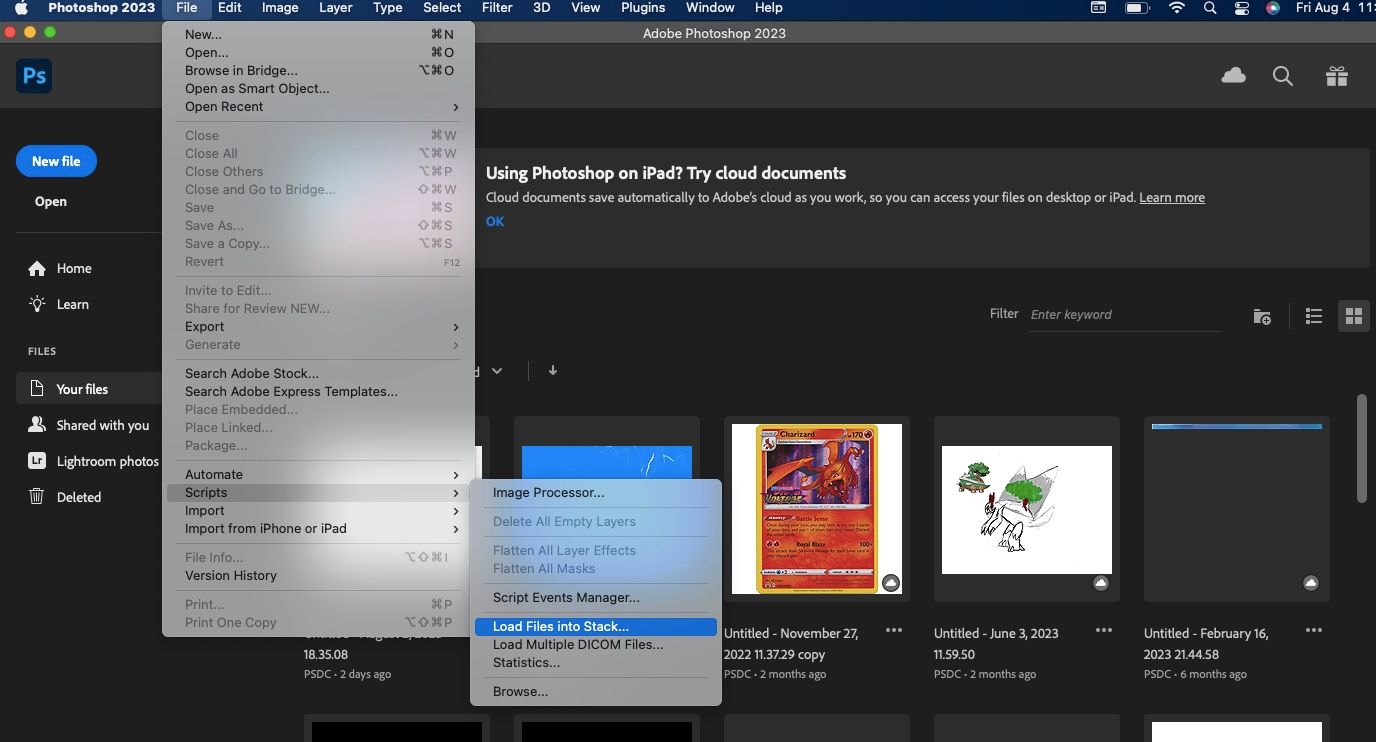This screenshot has height=742, width=1376.
Task: Reverse sort order with down arrow
Action: [x=553, y=370]
